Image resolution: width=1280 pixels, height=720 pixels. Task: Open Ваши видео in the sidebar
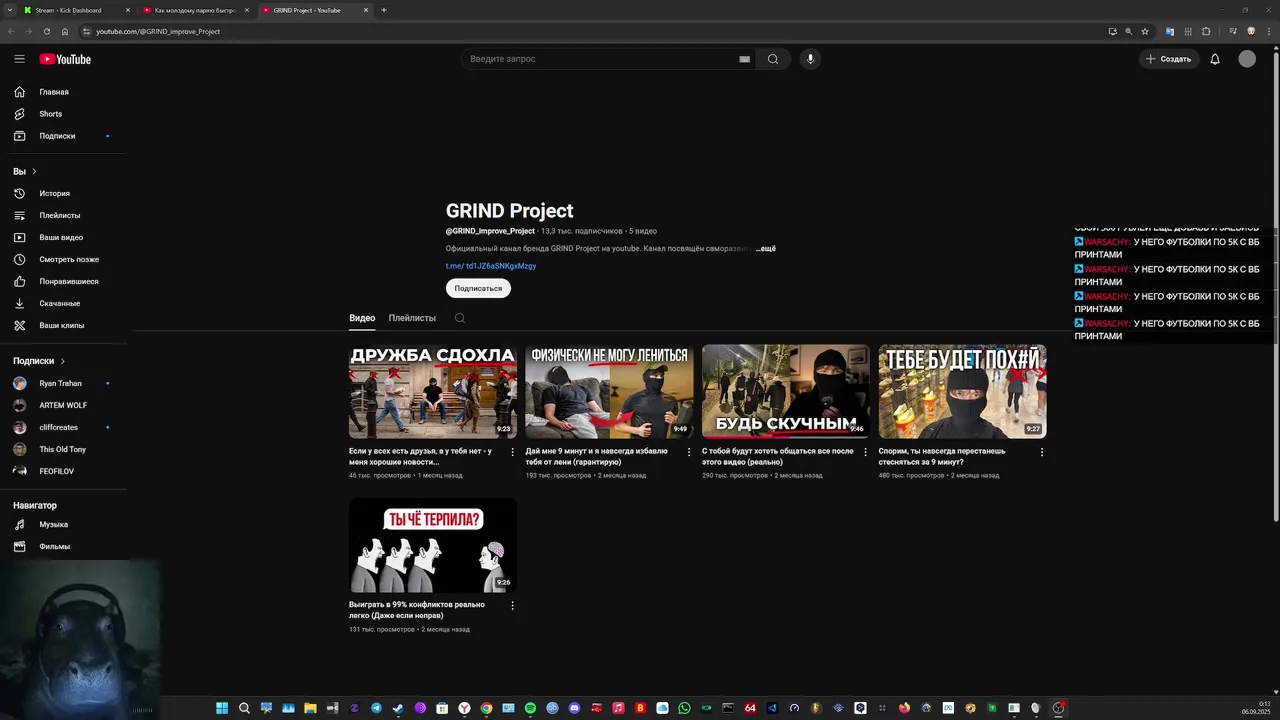tap(64, 237)
